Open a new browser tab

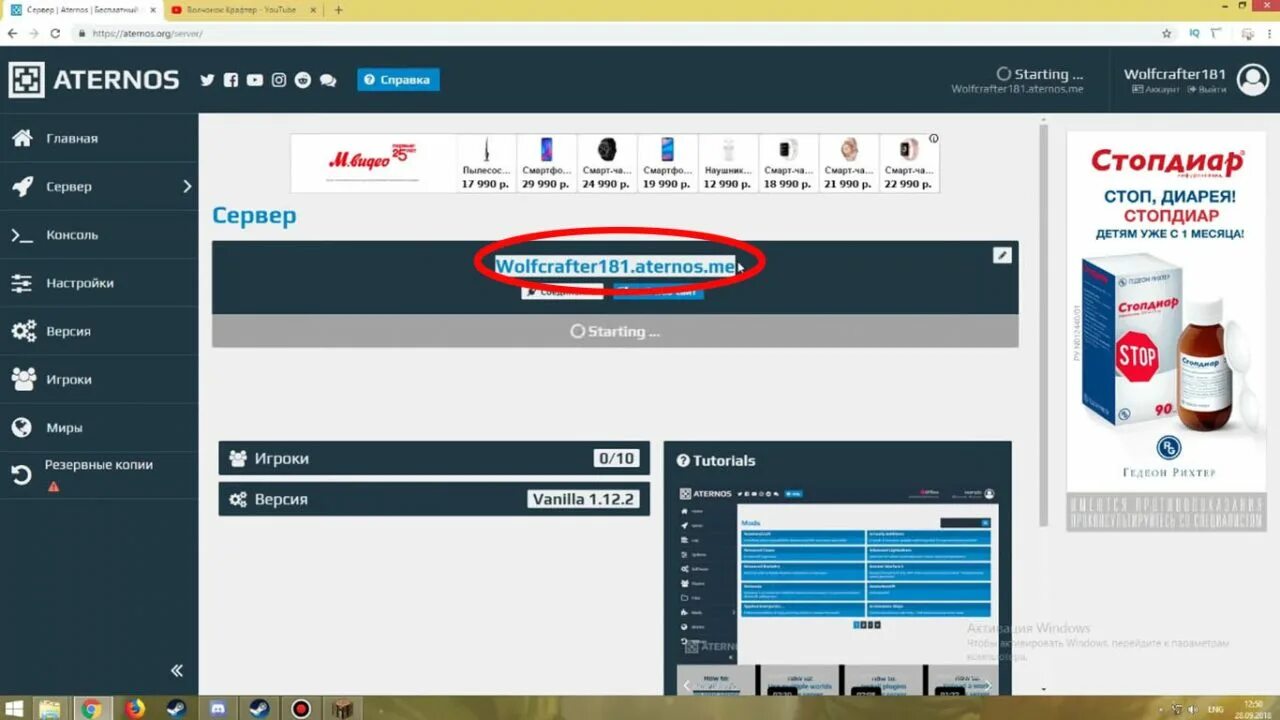[x=339, y=9]
